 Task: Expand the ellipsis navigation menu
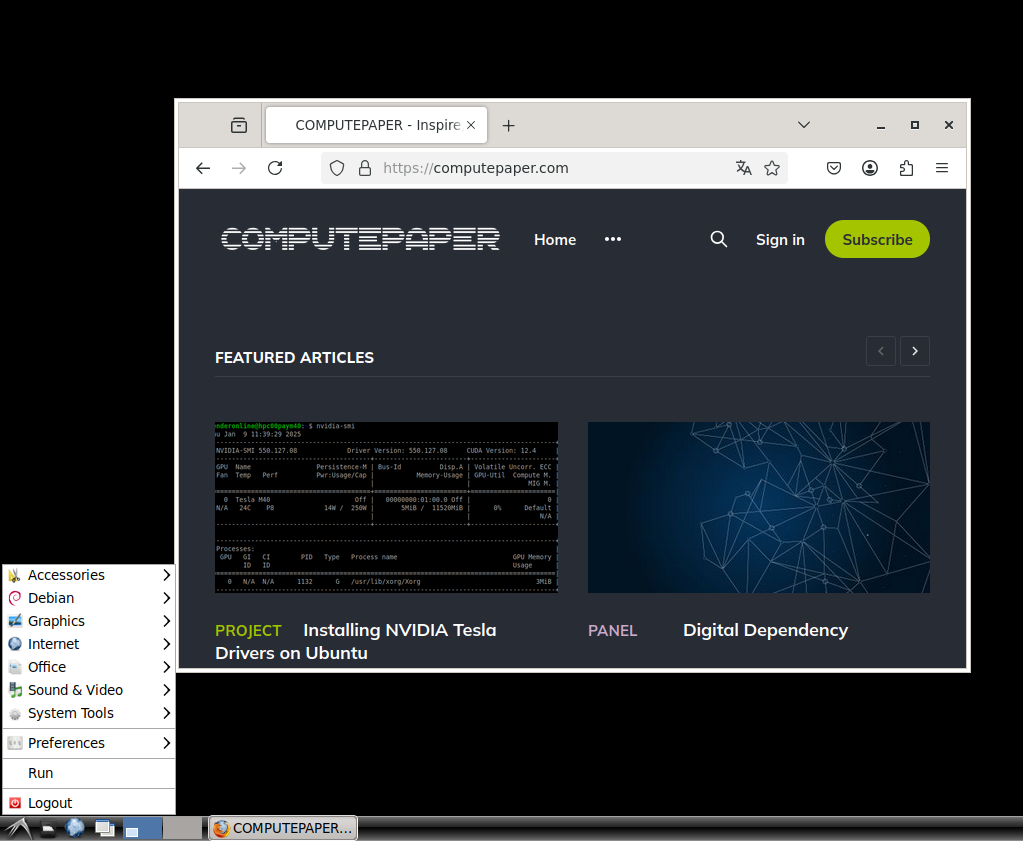tap(613, 239)
